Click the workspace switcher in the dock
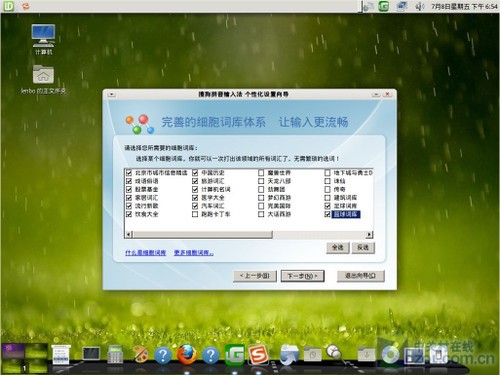Screen dimensions: 500x375 25,358
